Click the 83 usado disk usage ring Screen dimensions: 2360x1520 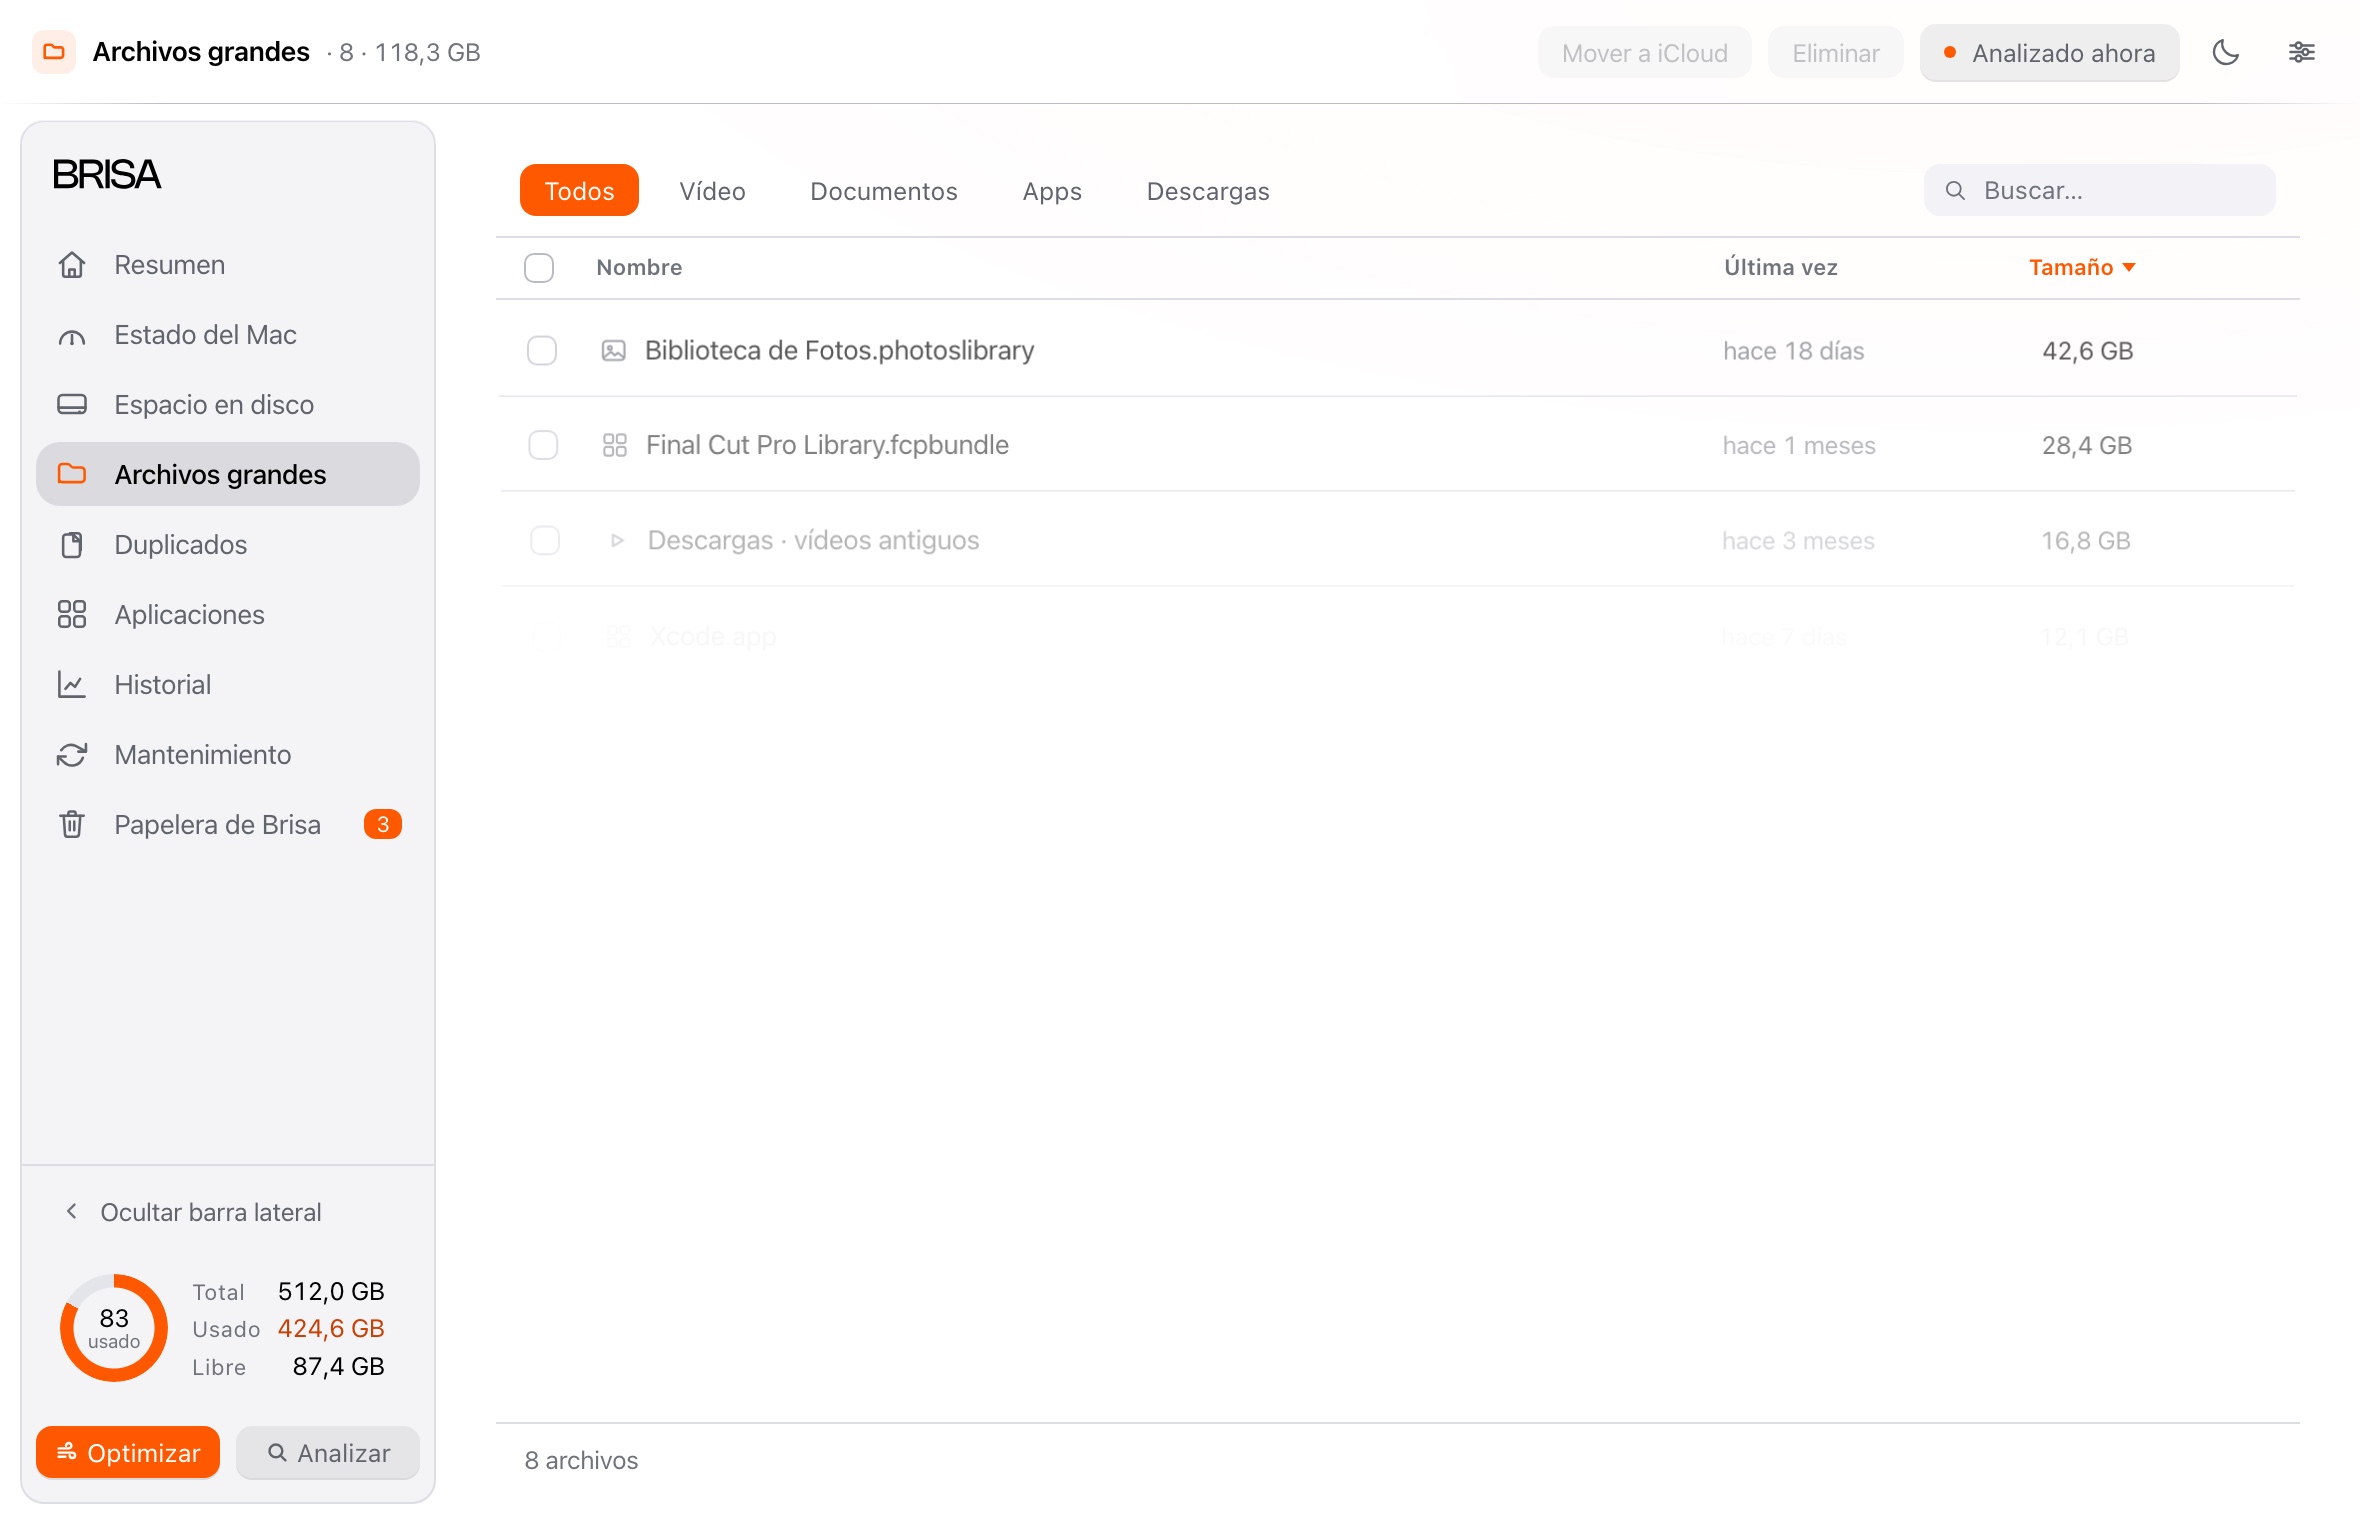114,1328
